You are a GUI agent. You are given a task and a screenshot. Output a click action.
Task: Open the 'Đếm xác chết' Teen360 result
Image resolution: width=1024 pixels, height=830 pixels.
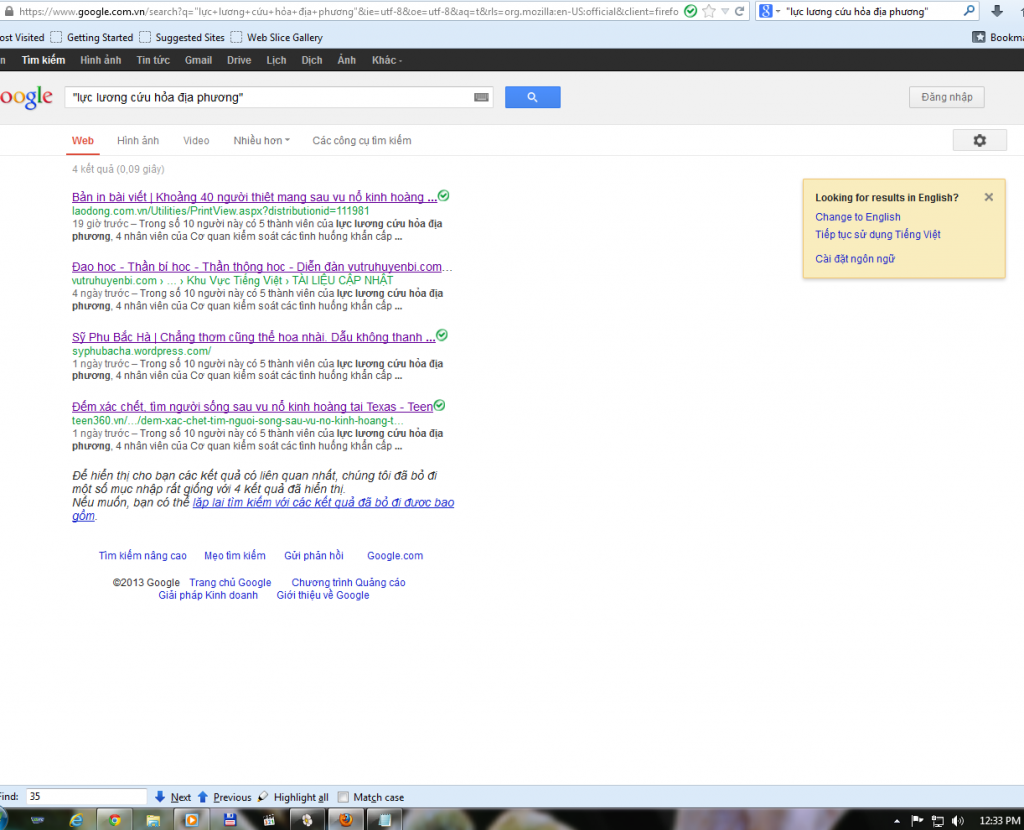pyautogui.click(x=252, y=407)
